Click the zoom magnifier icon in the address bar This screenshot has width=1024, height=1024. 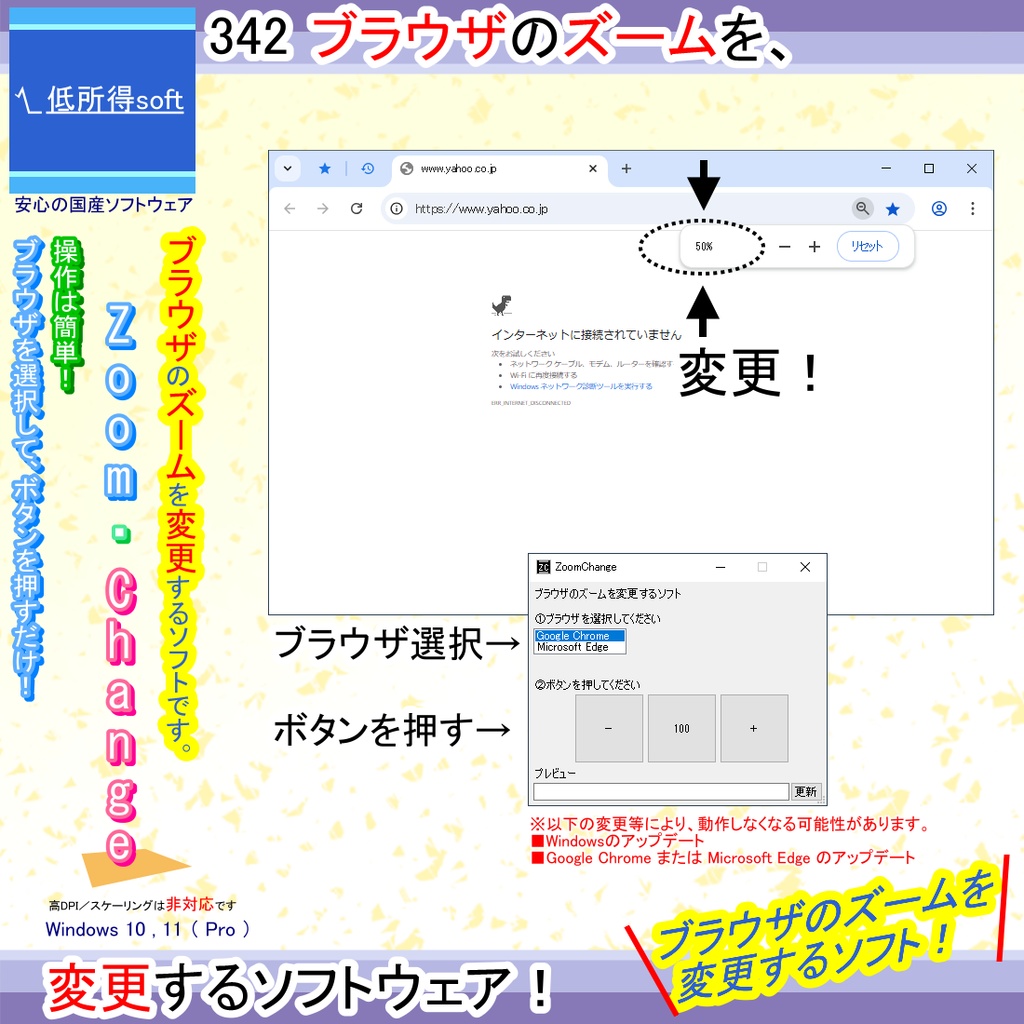pyautogui.click(x=863, y=208)
